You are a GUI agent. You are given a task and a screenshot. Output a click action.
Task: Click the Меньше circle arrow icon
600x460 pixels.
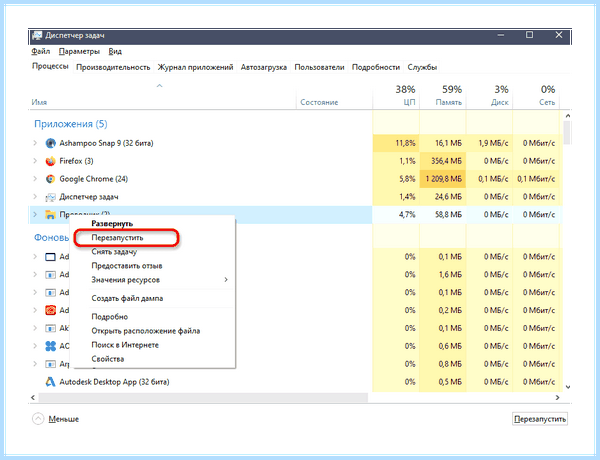pos(38,419)
